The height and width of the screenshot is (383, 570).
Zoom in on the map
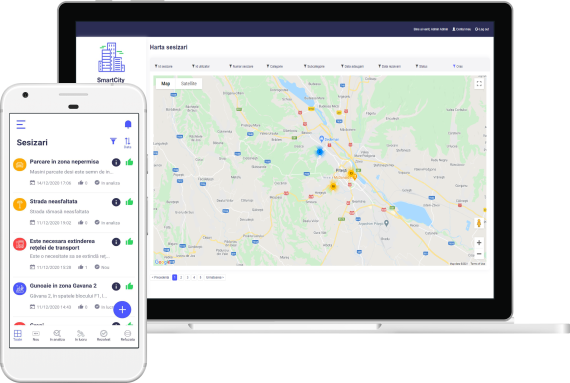point(479,242)
